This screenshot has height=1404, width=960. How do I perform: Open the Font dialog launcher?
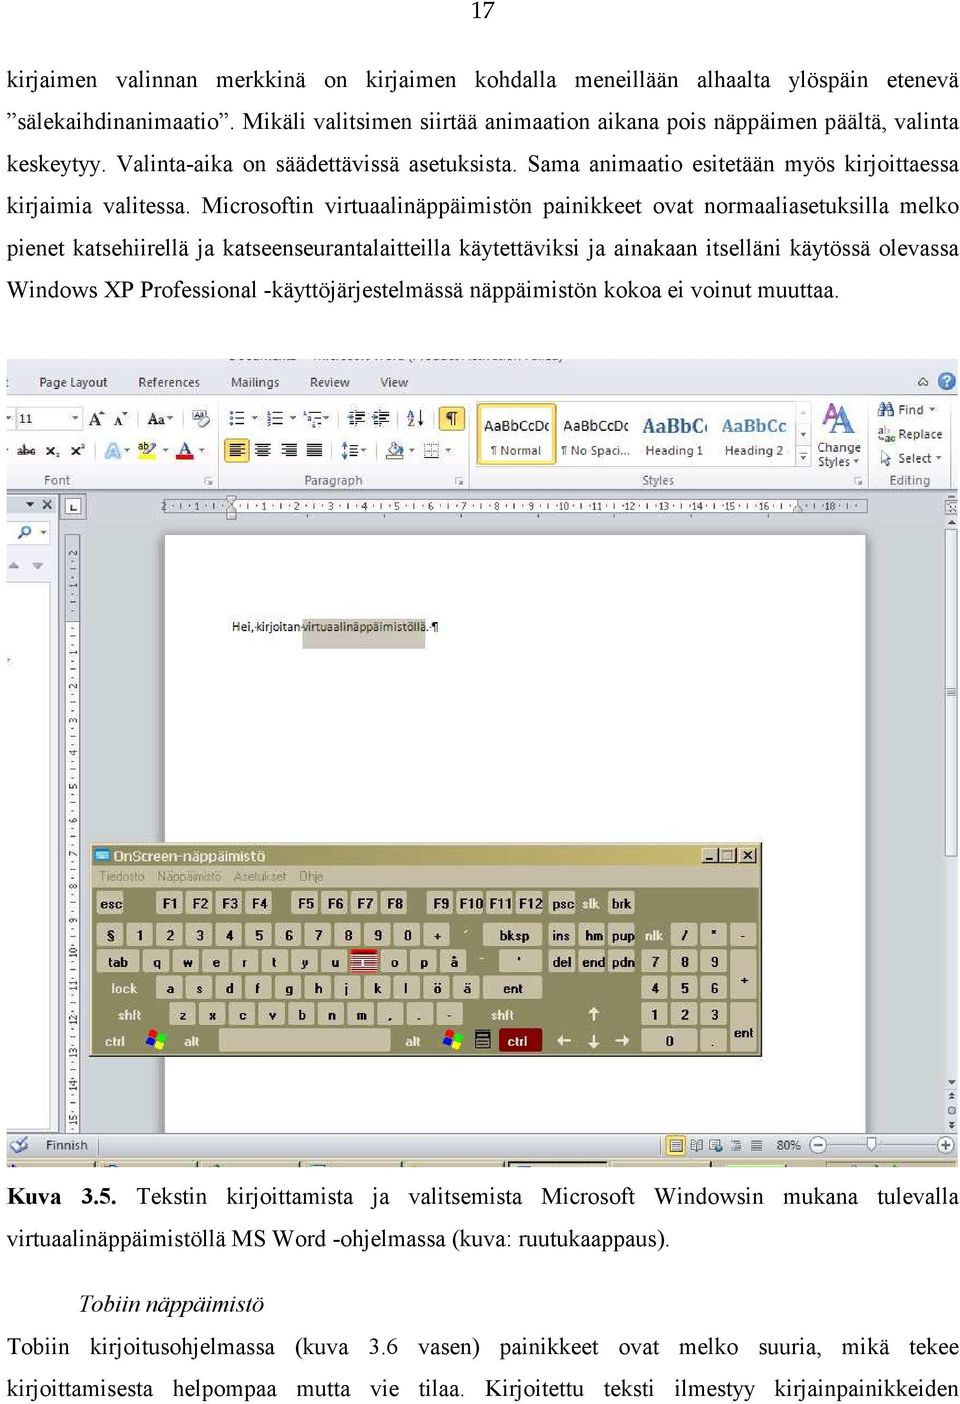(x=208, y=481)
